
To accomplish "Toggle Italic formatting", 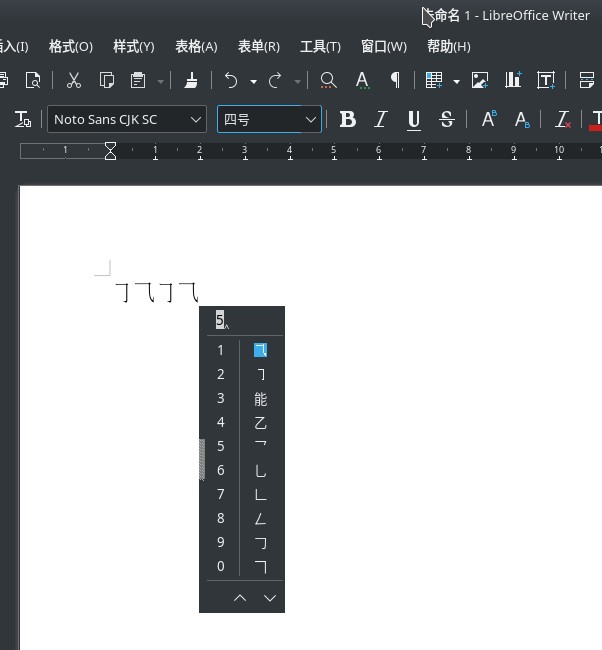I will click(381, 119).
